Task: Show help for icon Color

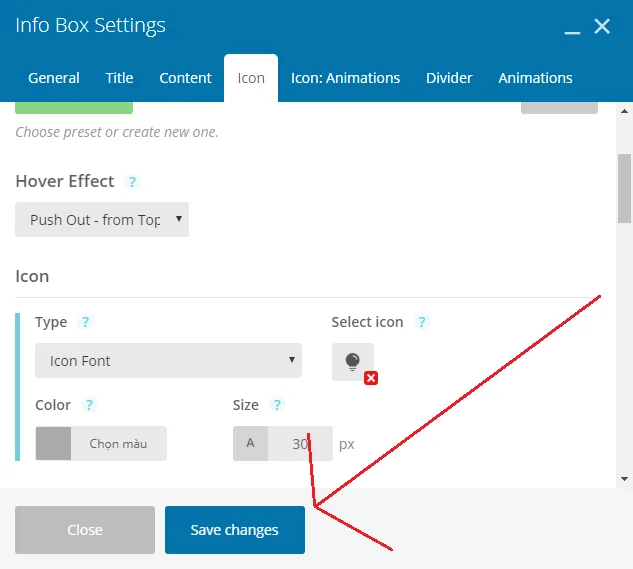Action: tap(89, 405)
